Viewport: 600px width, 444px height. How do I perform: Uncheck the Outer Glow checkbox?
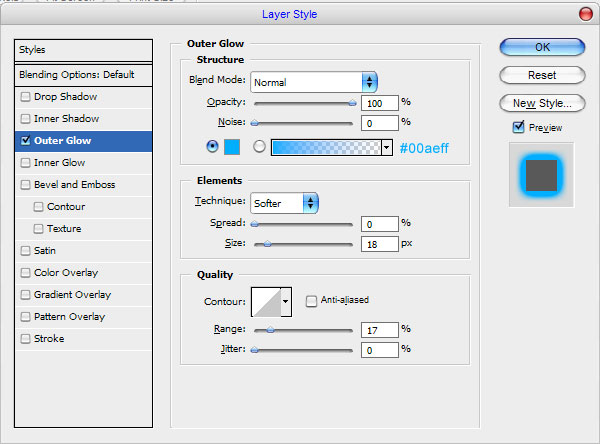coord(25,140)
